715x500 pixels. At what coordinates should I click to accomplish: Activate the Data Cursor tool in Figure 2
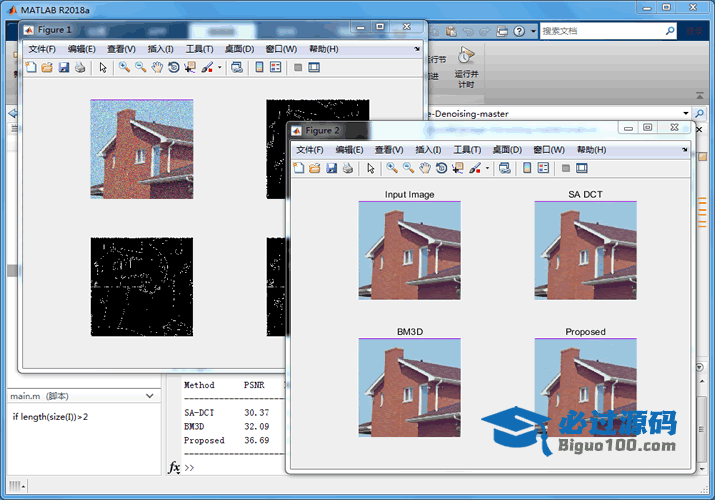pos(457,168)
